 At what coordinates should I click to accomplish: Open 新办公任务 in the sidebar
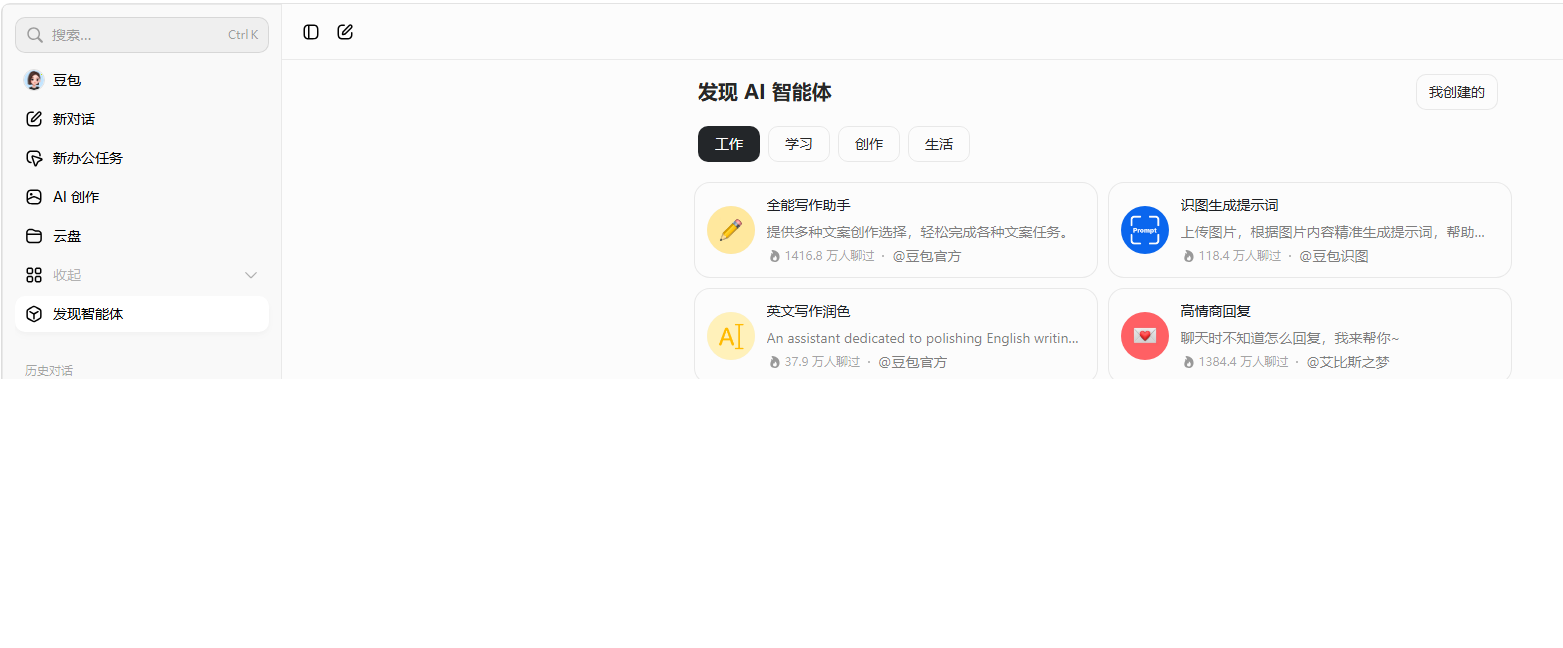point(142,158)
